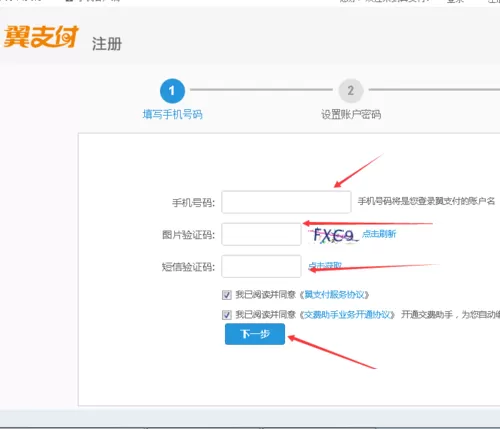Uncheck the 交费助手业务开通协议 agreement checkbox

pos(227,315)
